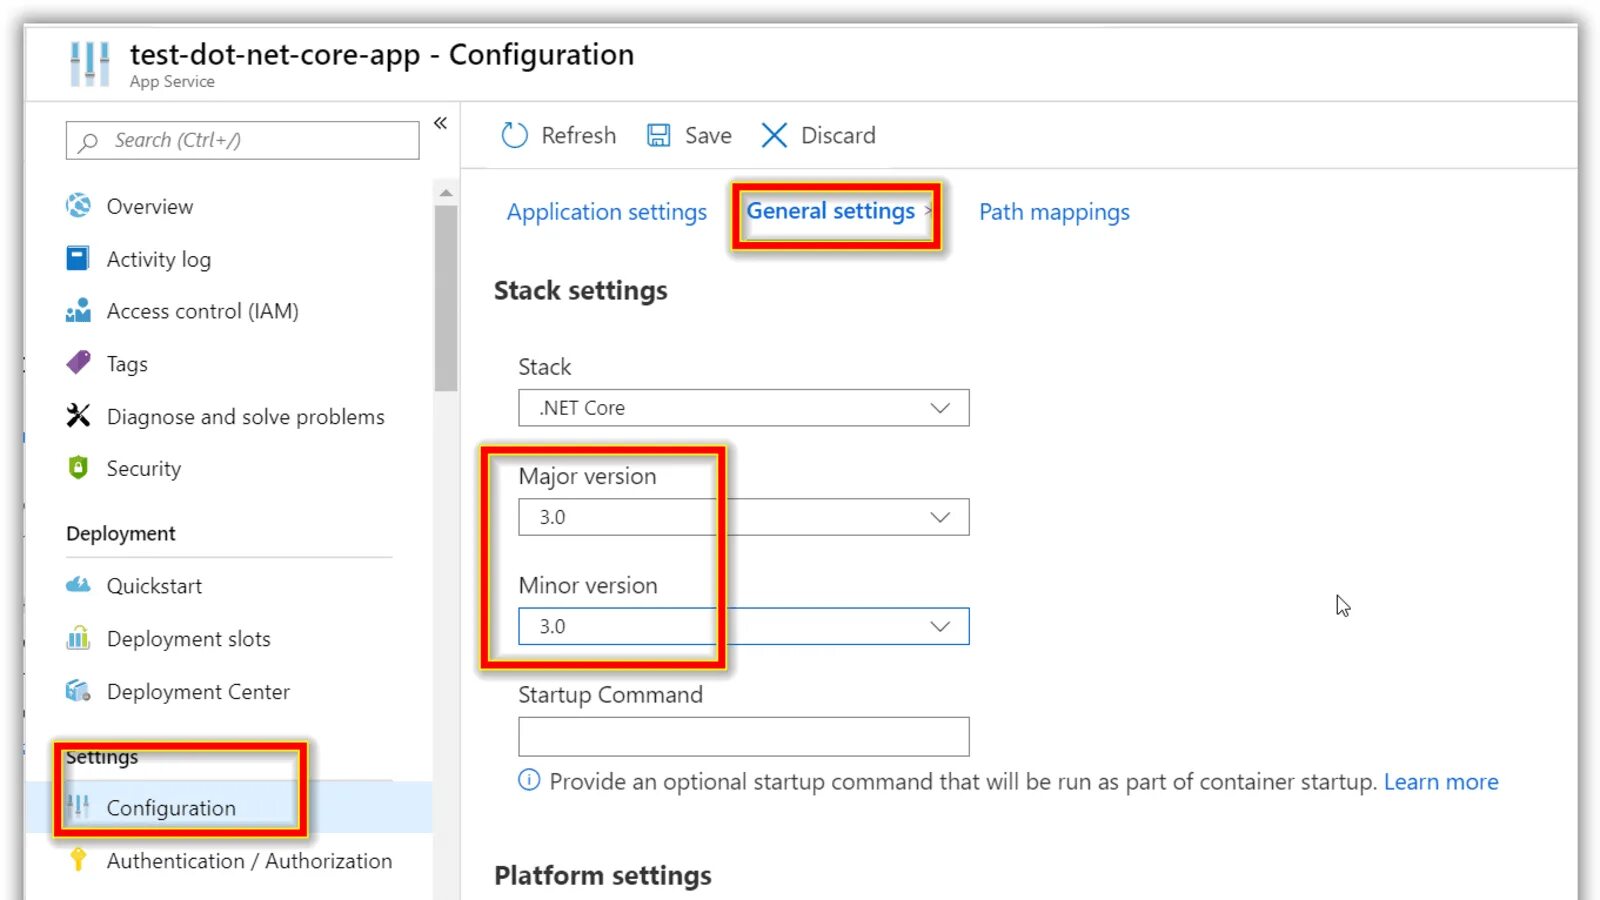This screenshot has width=1600, height=900.
Task: Switch to Application settings tab
Action: coord(606,212)
